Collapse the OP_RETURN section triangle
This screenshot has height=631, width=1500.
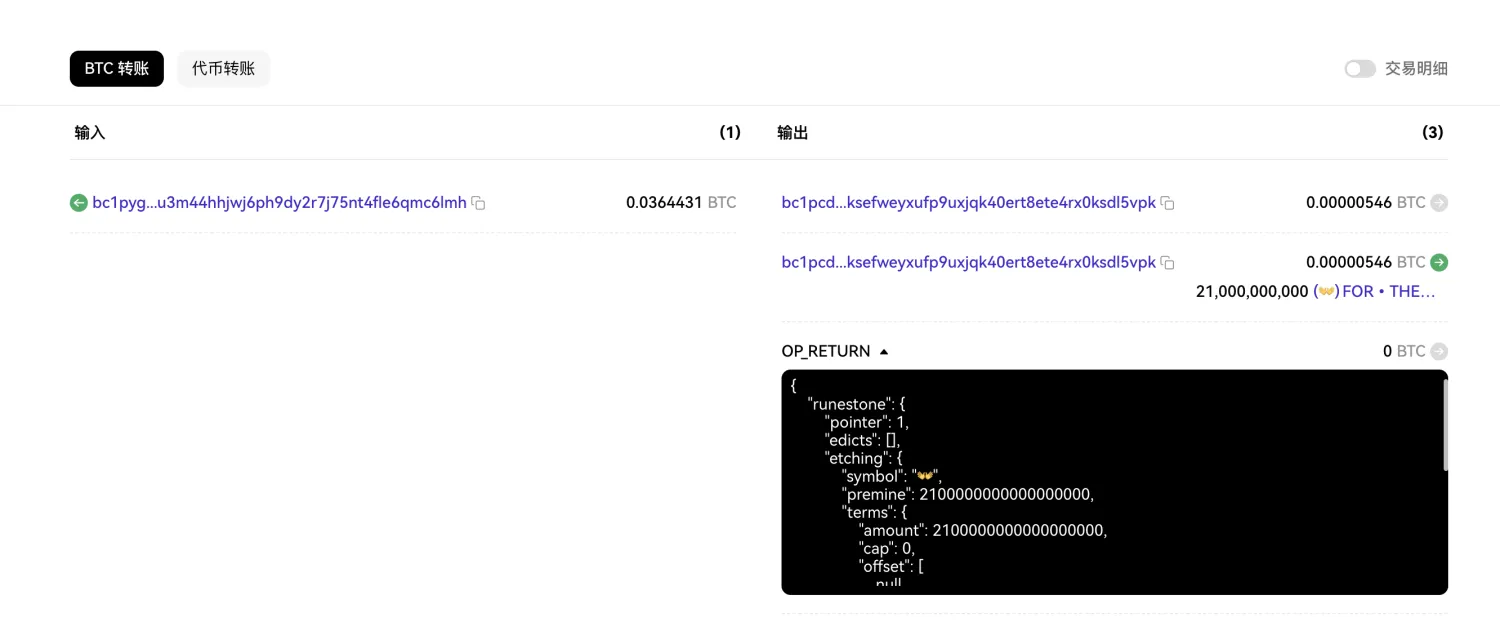pos(883,352)
